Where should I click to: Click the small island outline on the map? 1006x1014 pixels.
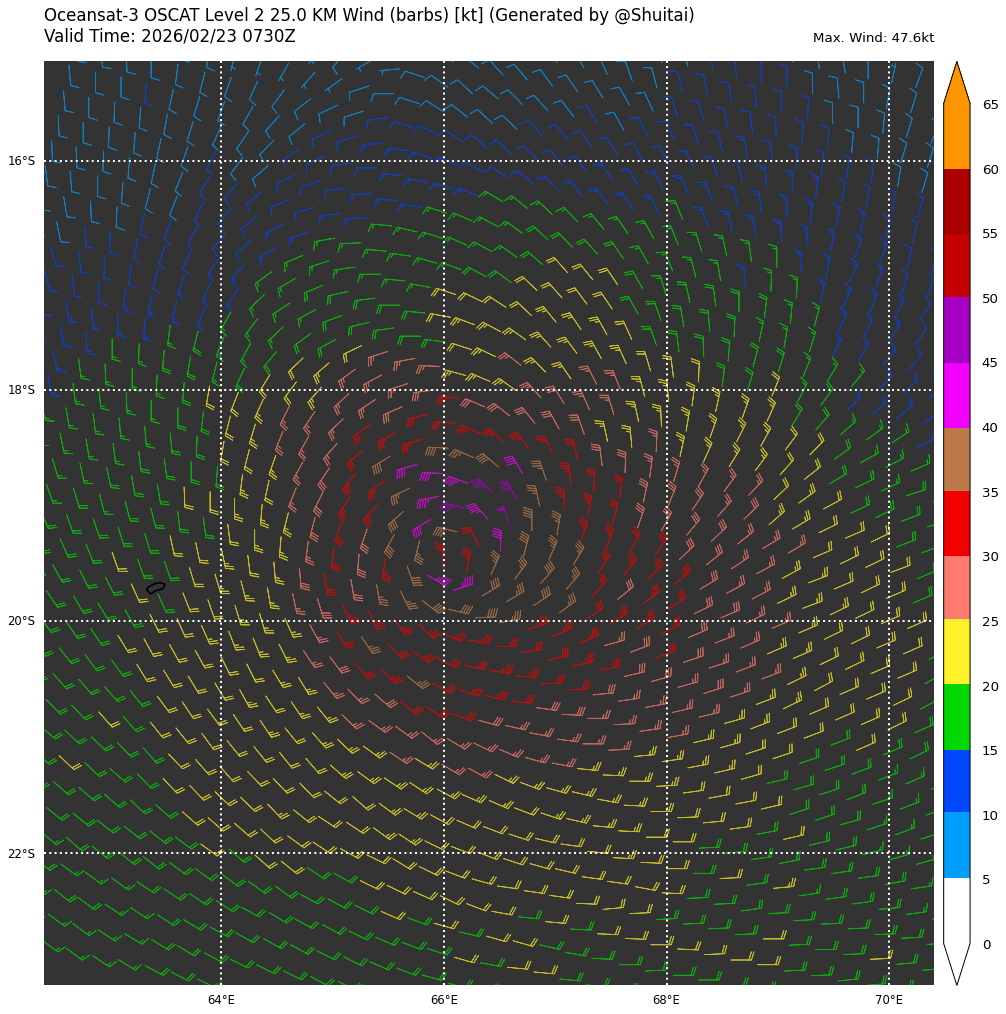[155, 588]
